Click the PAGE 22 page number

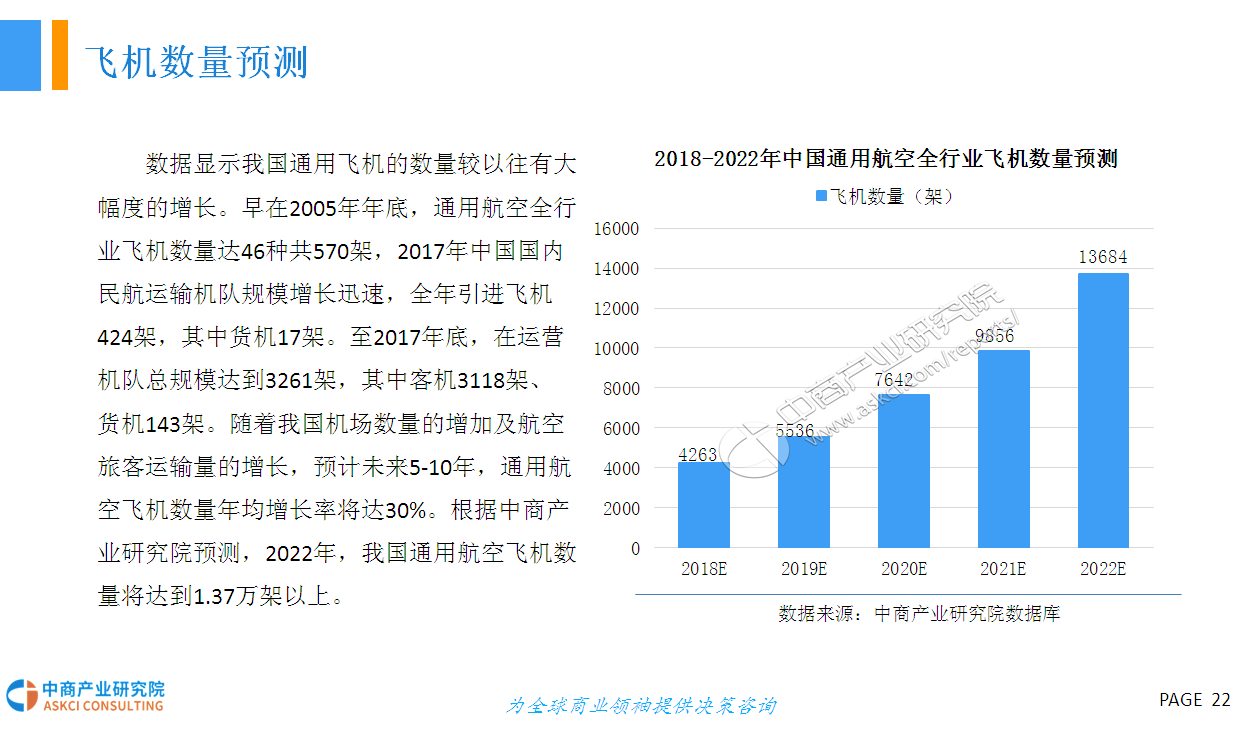(1194, 700)
